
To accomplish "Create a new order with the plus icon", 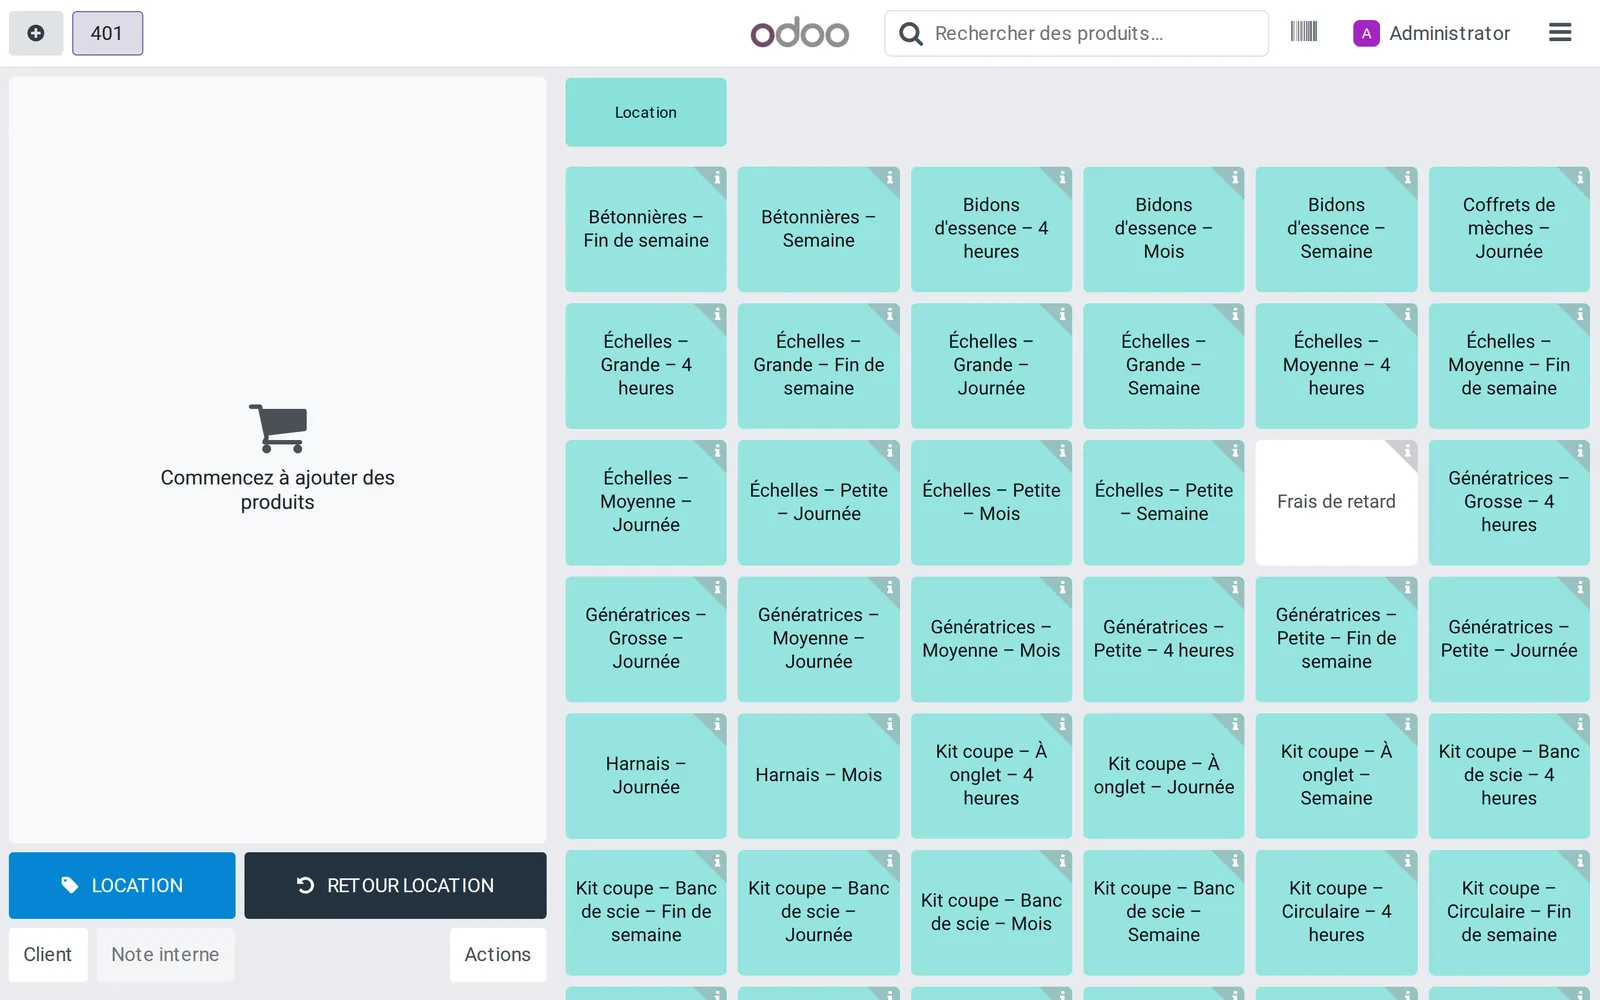I will [x=36, y=33].
